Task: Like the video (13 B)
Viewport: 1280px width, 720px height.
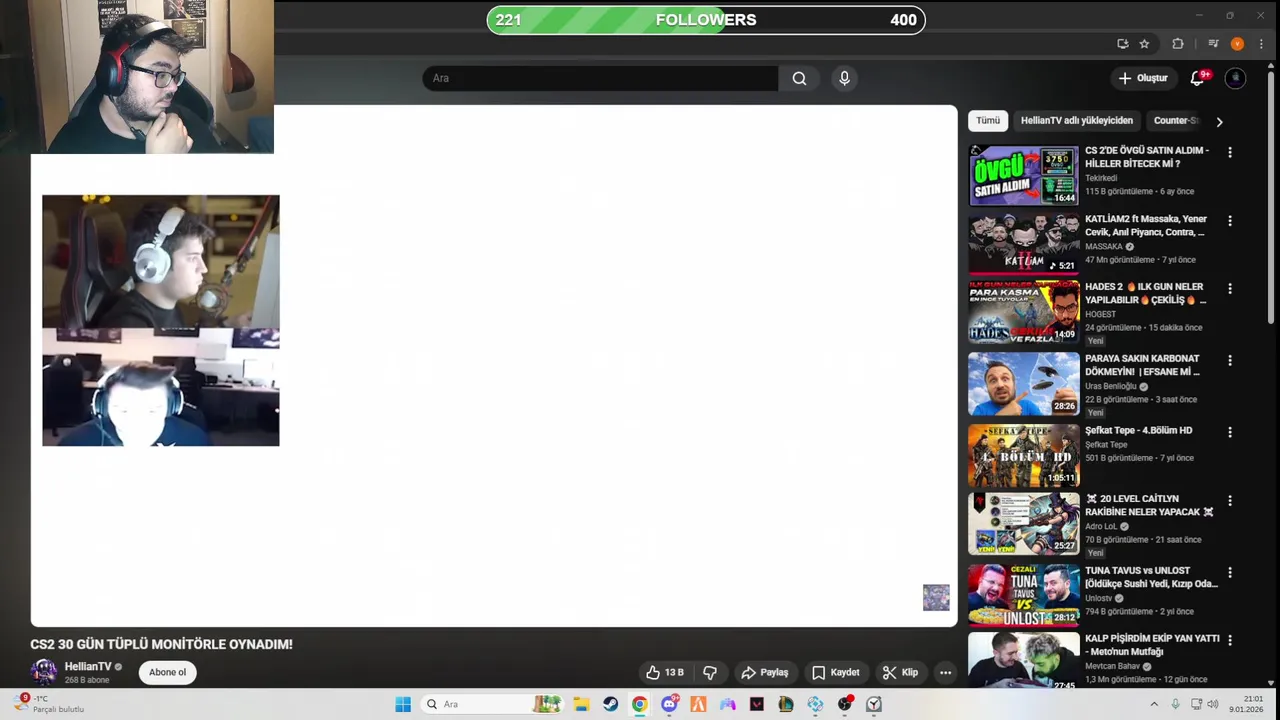Action: pos(665,673)
